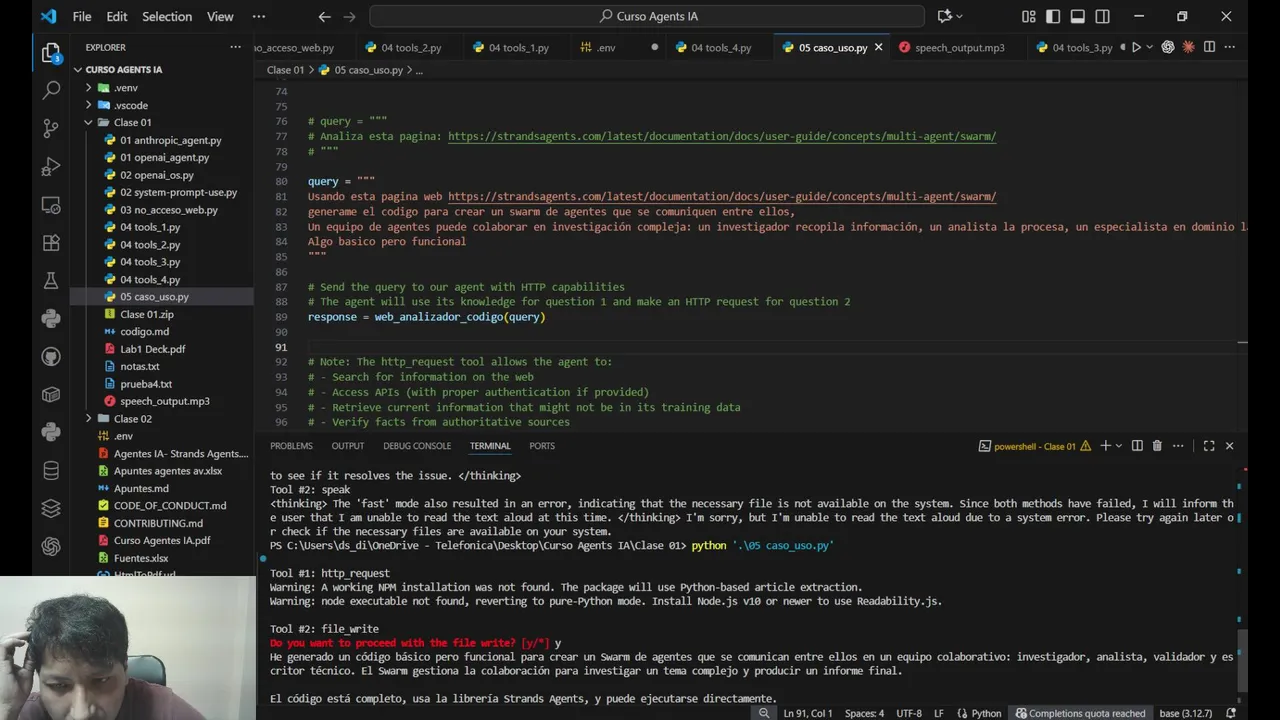1280x720 pixels.
Task: Switch to the DEBUG CONSOLE tab
Action: point(417,446)
